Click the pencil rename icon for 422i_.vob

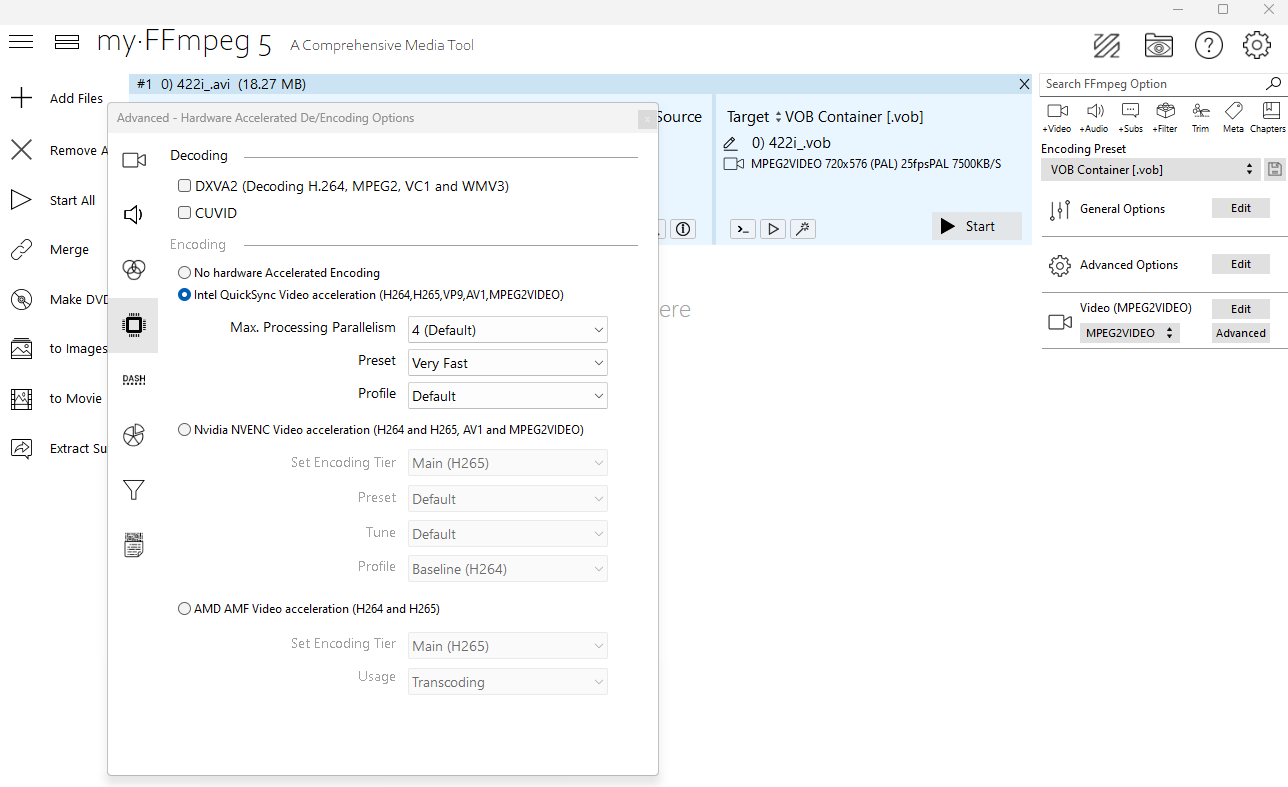pyautogui.click(x=730, y=143)
